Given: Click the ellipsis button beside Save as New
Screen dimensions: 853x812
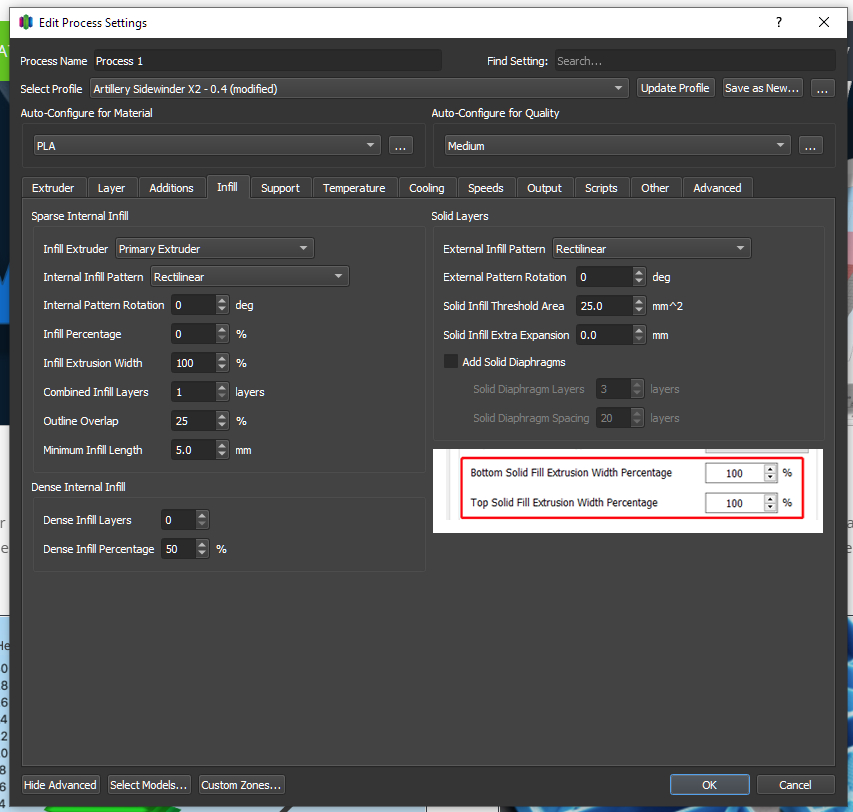Looking at the screenshot, I should [822, 88].
